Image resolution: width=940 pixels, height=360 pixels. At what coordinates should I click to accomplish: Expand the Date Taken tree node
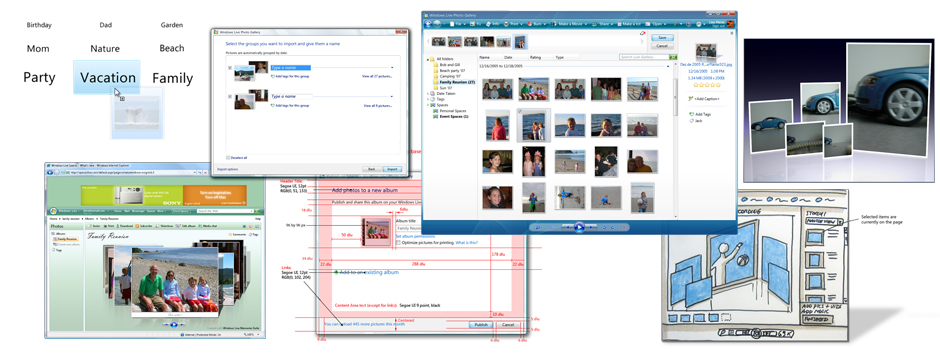[429, 93]
